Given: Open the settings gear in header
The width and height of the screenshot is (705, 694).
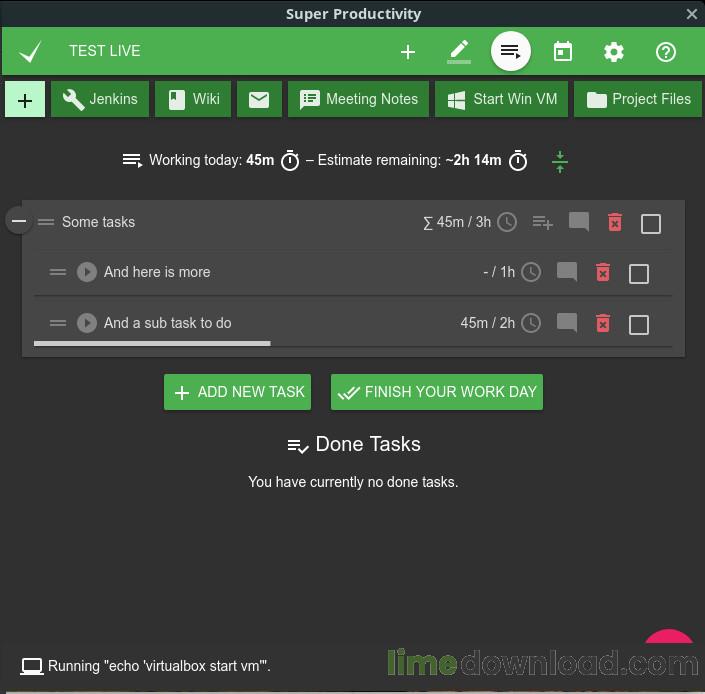Looking at the screenshot, I should coord(614,52).
